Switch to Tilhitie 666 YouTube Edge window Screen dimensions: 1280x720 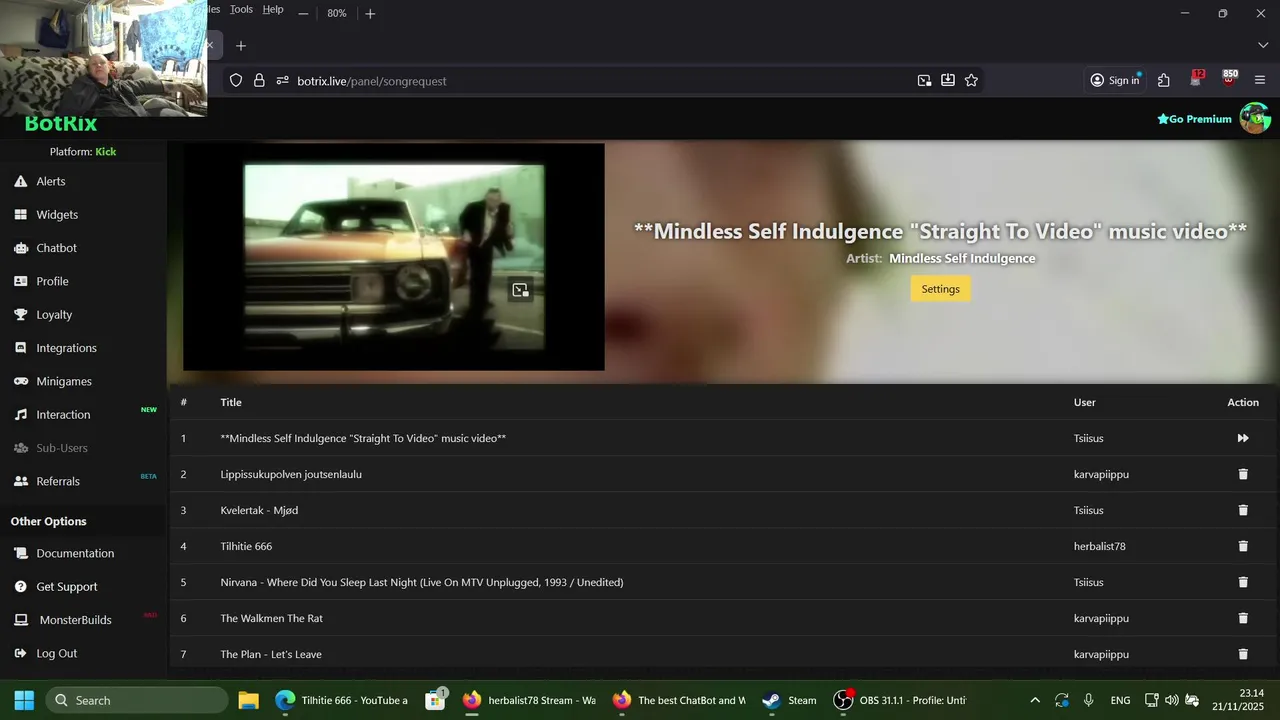click(x=342, y=700)
